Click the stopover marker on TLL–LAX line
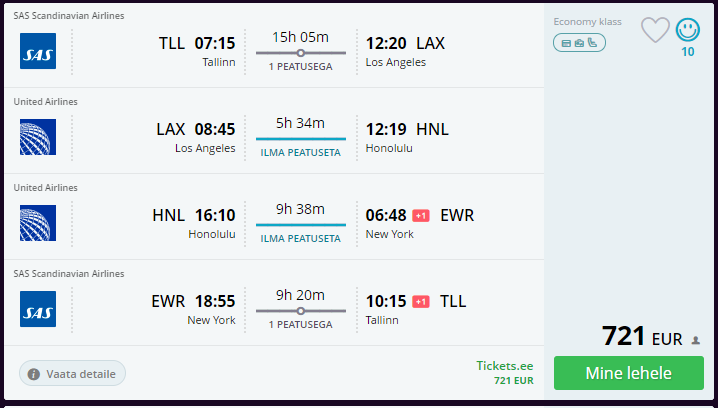 click(x=300, y=53)
